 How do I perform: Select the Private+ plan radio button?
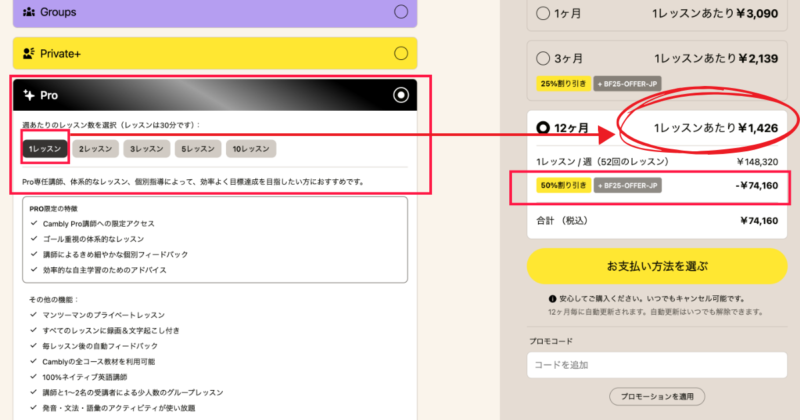401,53
